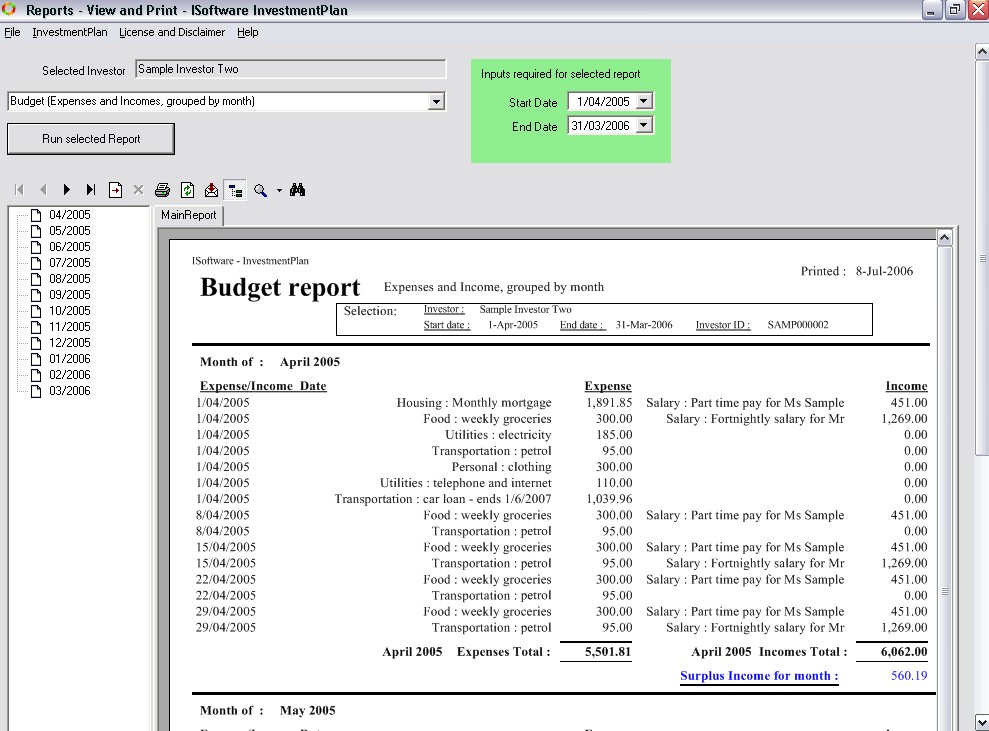Click the Income column header
The height and width of the screenshot is (731, 989).
tap(906, 386)
